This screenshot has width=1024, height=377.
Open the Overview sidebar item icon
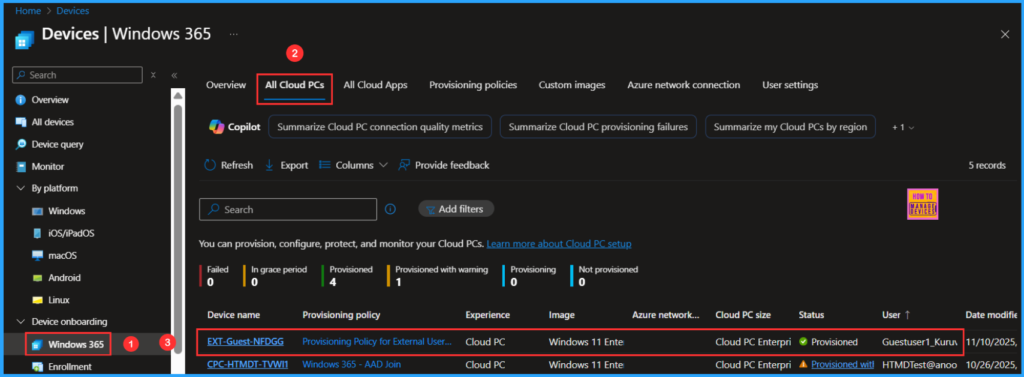click(20, 100)
